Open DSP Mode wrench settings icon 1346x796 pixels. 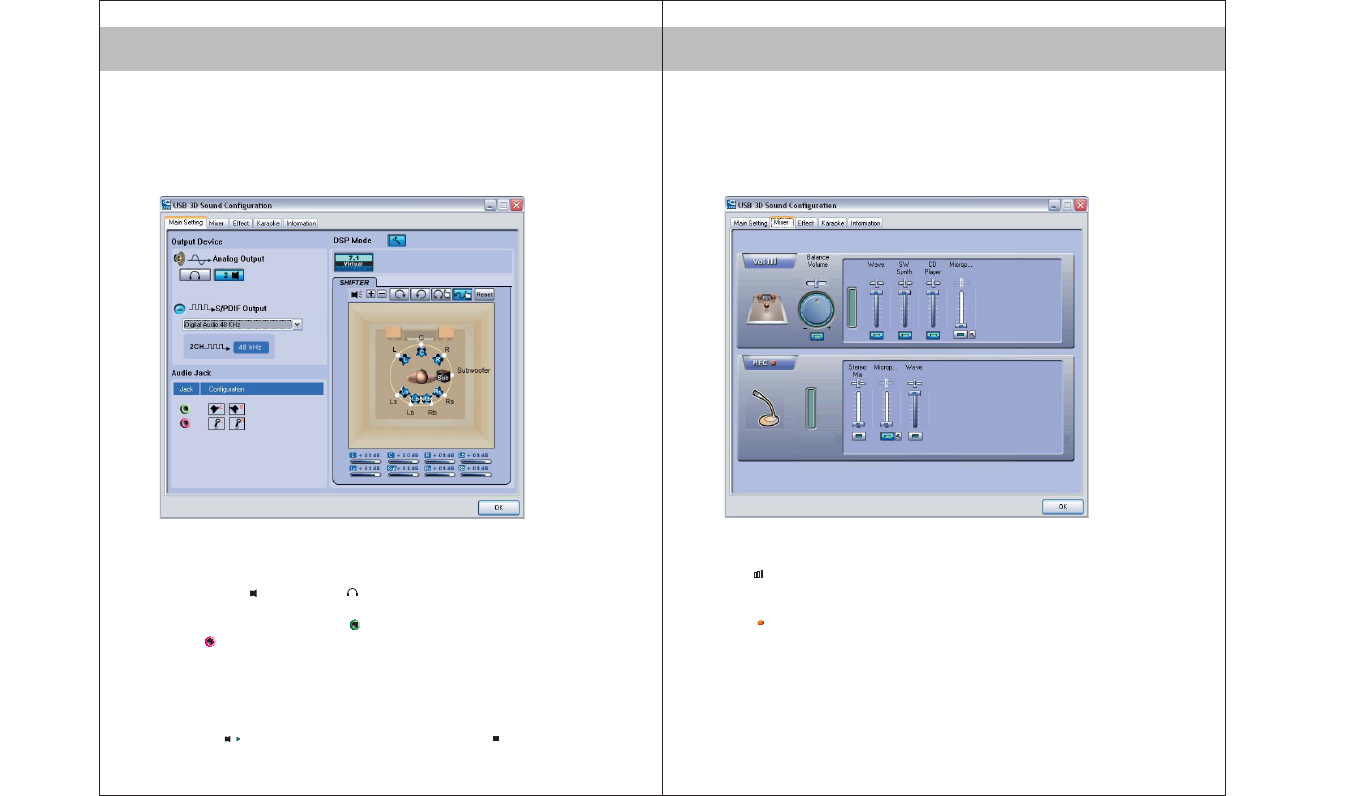[397, 240]
